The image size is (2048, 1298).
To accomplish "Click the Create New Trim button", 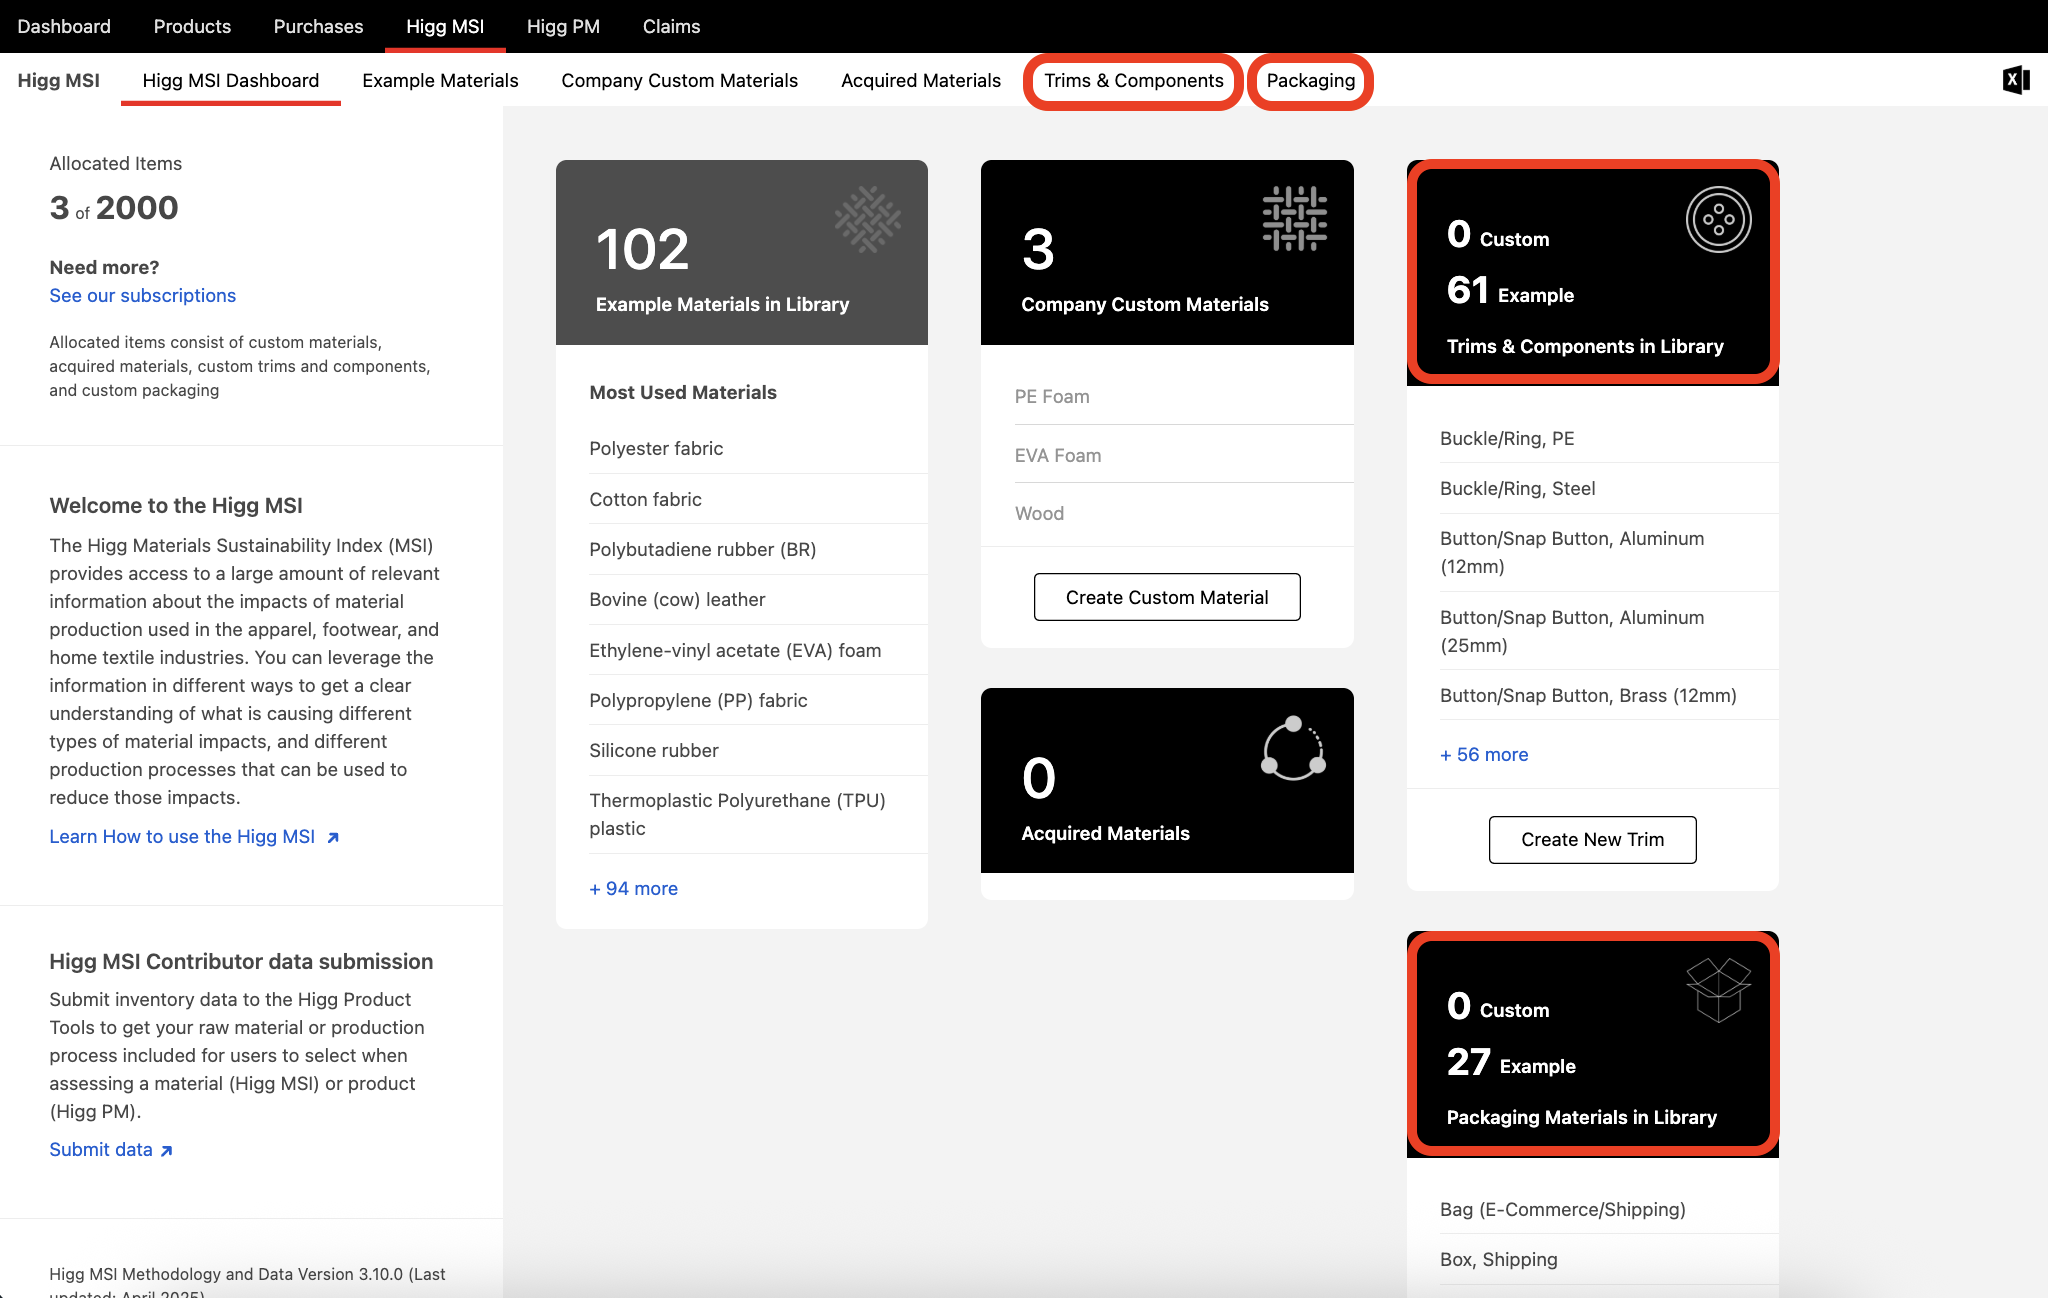I will pyautogui.click(x=1592, y=840).
